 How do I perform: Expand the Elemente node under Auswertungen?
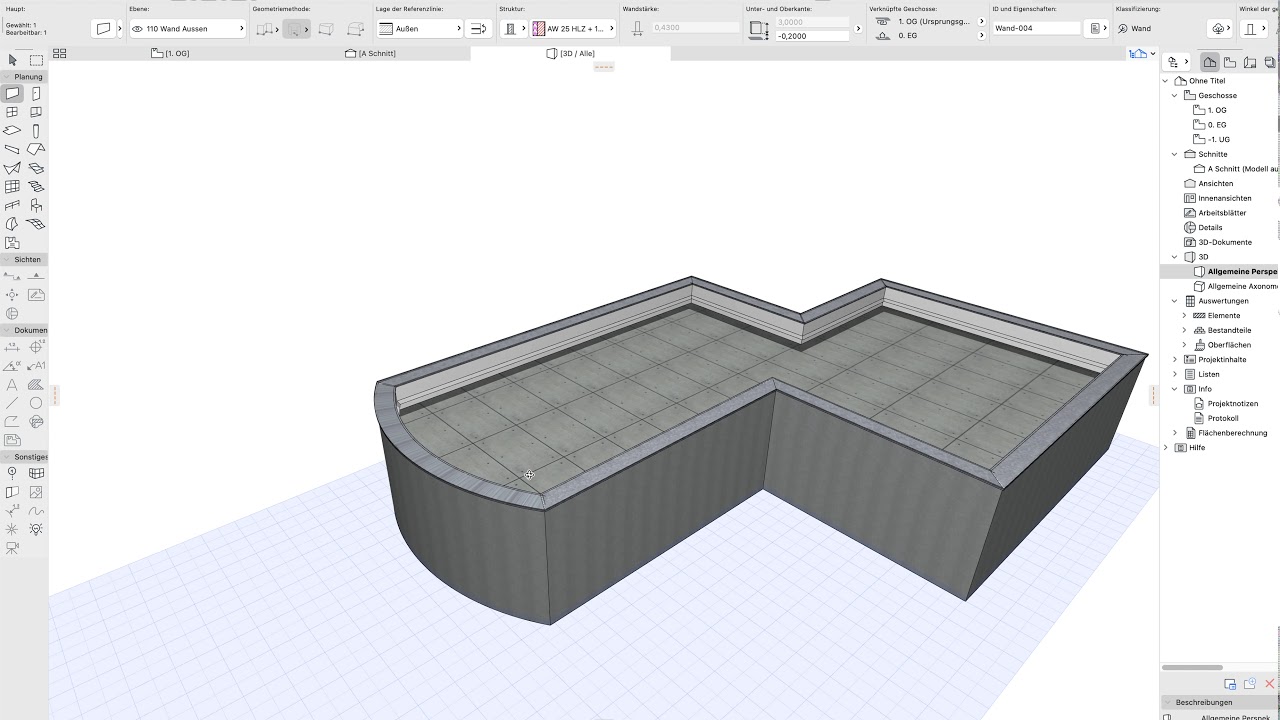1185,315
